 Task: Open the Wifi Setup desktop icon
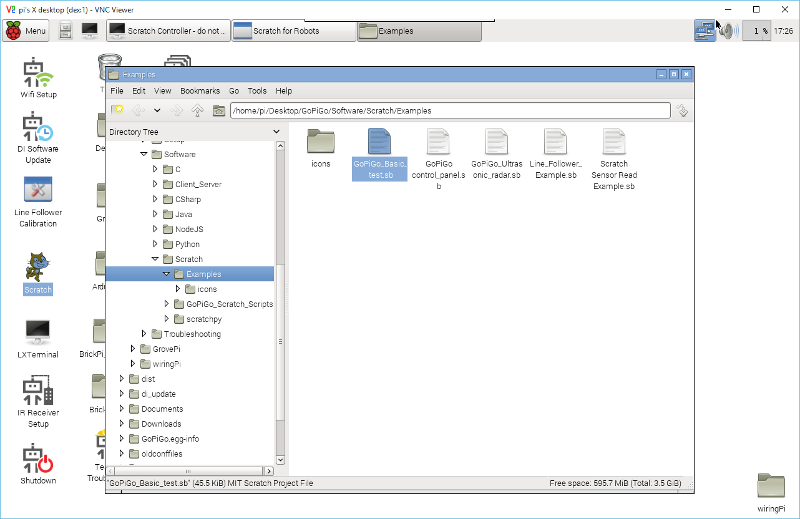tap(38, 78)
